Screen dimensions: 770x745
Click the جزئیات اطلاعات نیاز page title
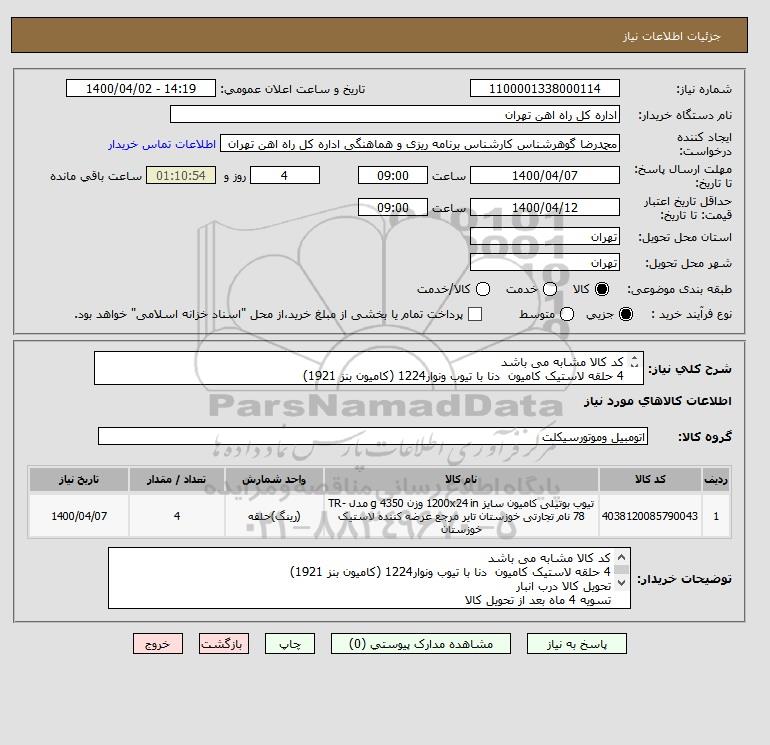click(671, 36)
